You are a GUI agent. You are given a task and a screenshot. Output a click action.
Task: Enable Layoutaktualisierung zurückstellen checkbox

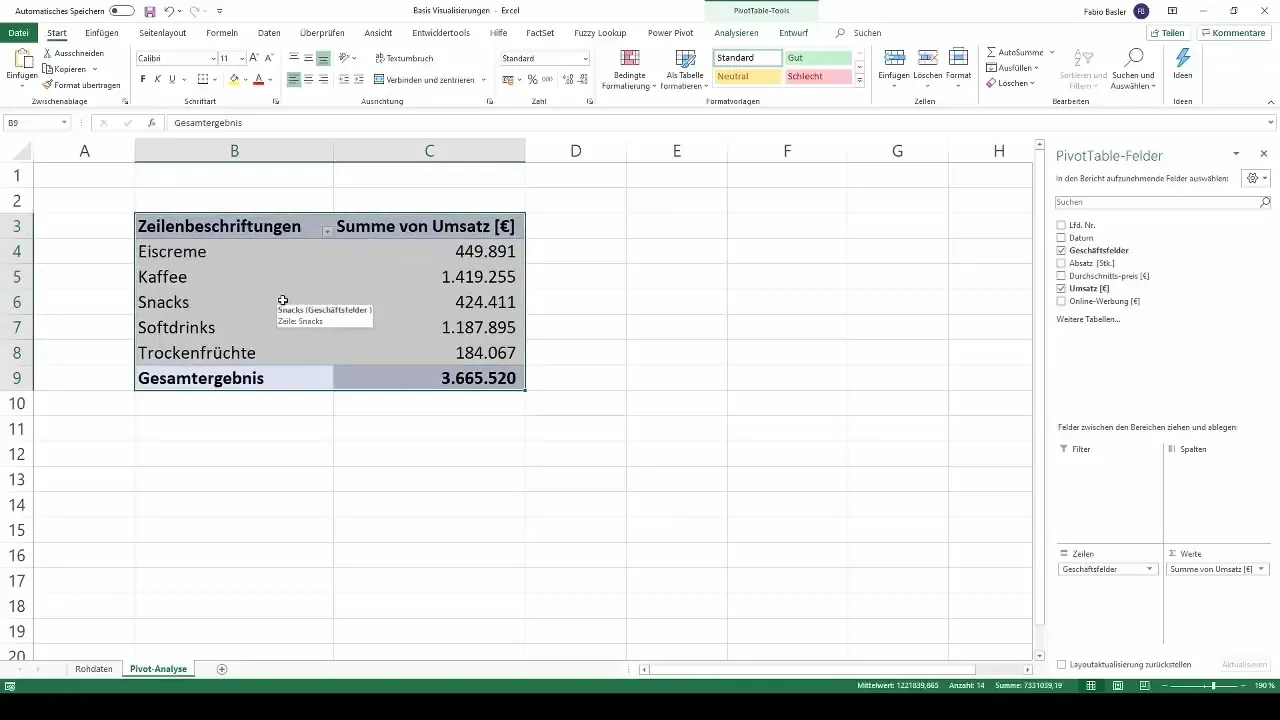[x=1062, y=664]
